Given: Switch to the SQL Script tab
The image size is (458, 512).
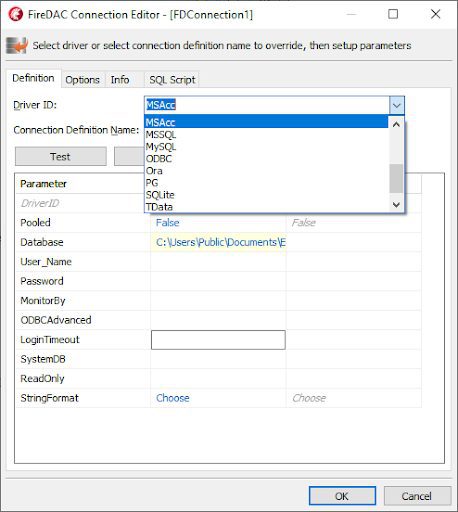Looking at the screenshot, I should point(172,80).
